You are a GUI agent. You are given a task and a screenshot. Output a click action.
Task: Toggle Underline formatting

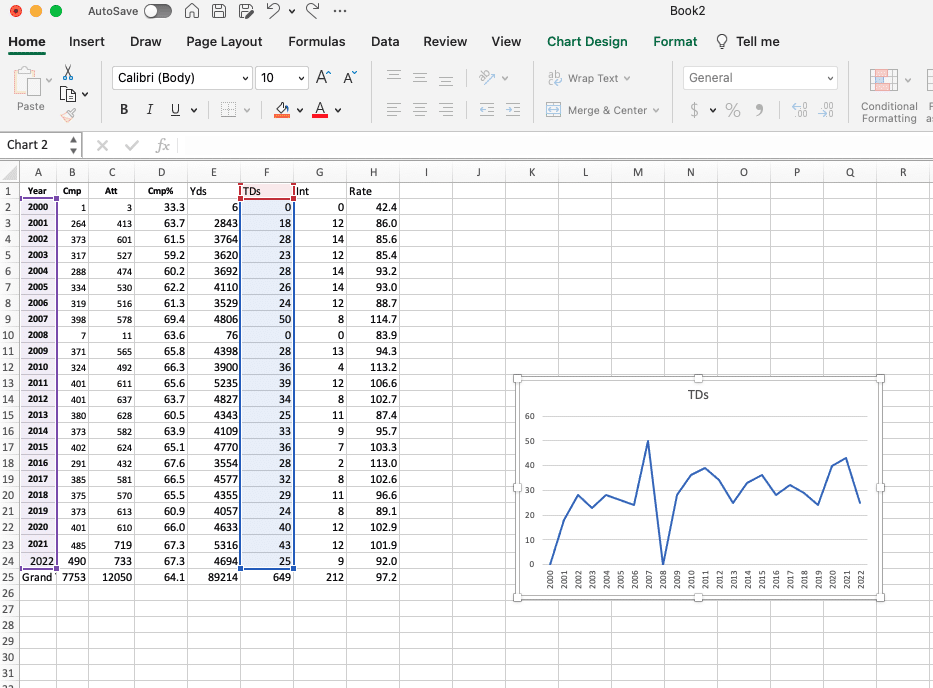[175, 110]
